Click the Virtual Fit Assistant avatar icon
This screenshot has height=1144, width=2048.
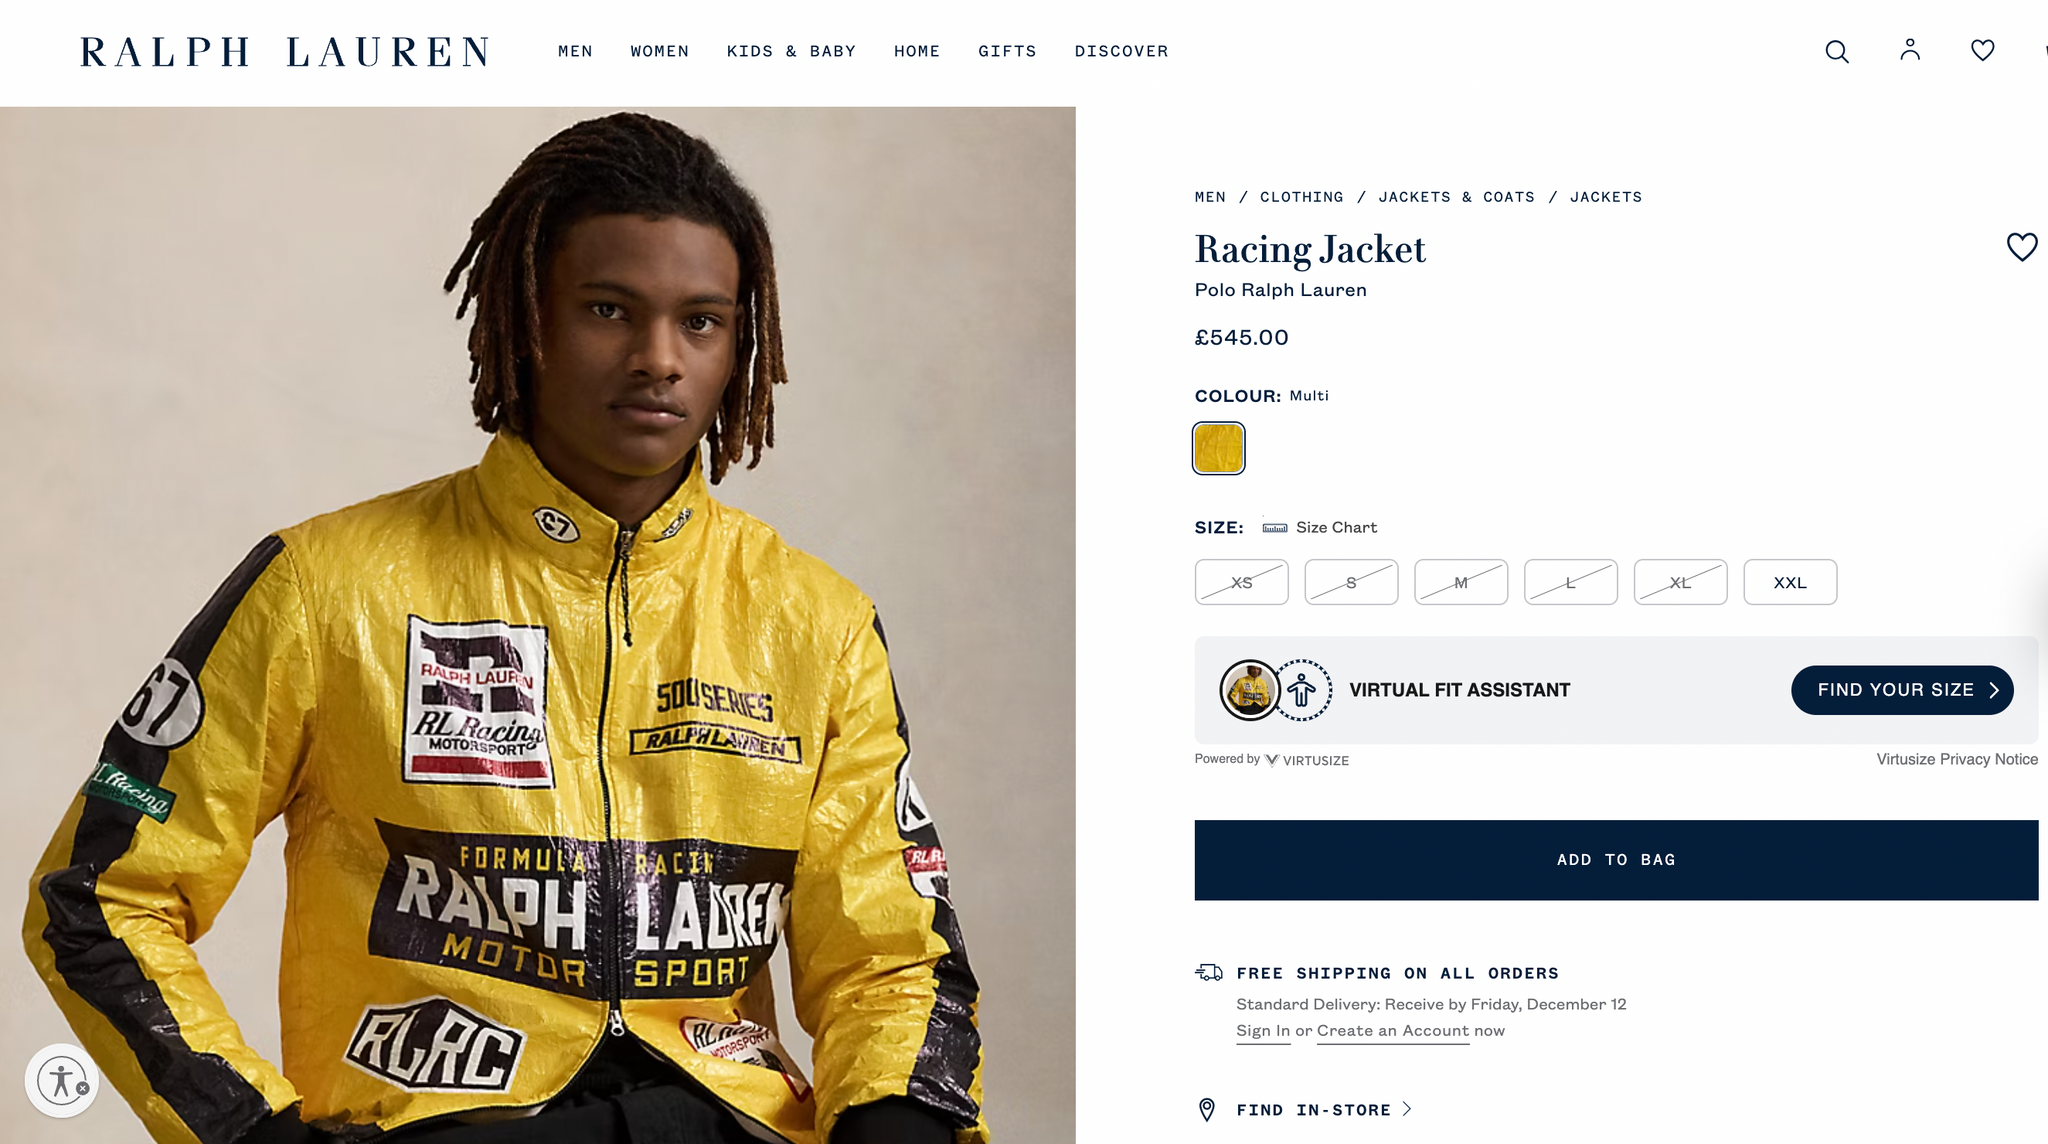1302,690
